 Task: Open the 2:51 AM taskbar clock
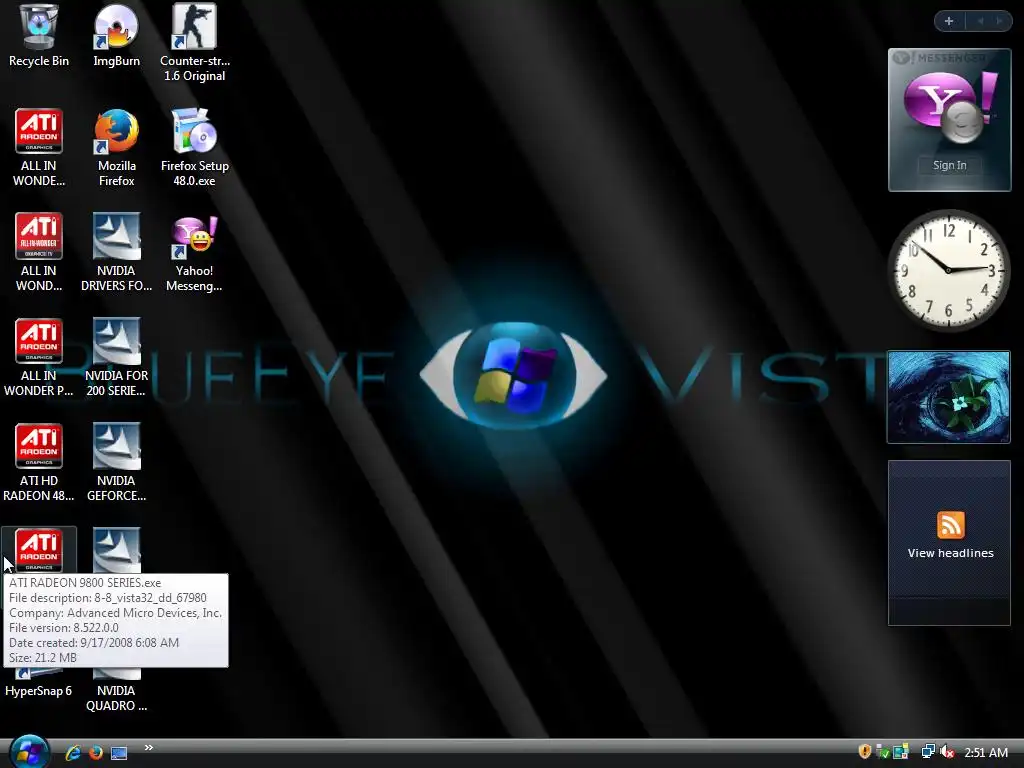986,752
